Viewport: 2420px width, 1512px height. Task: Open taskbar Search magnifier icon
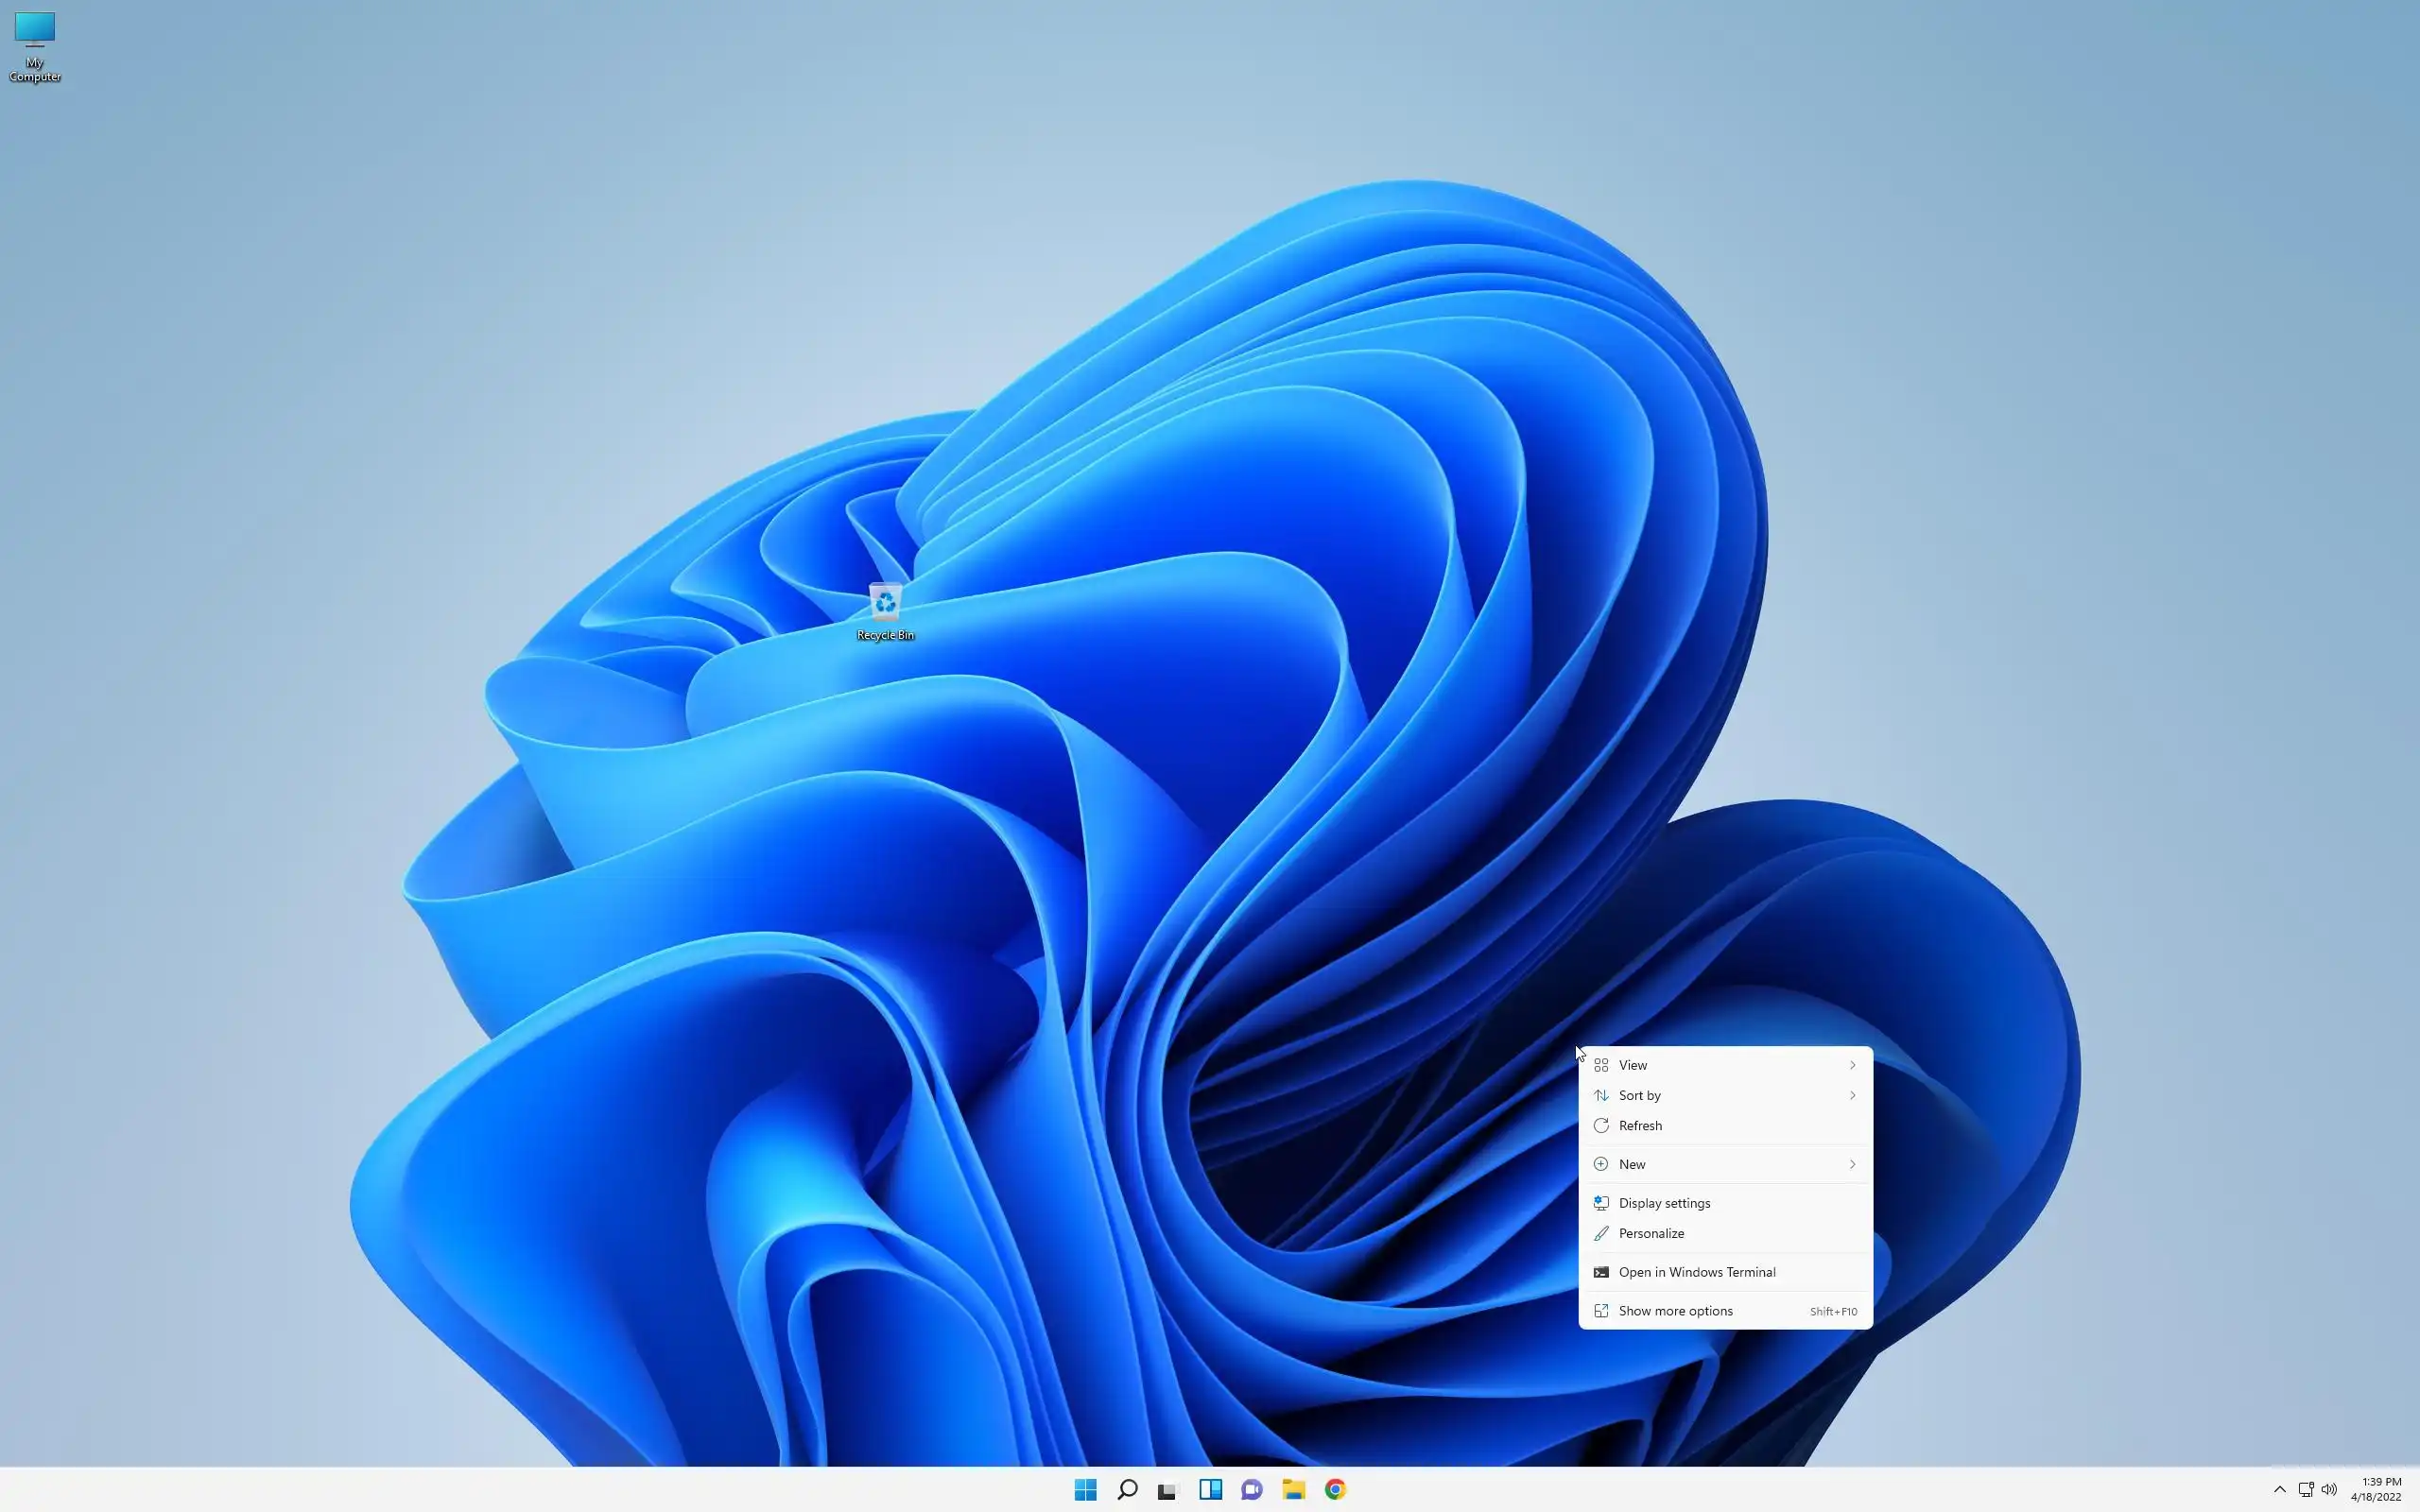click(x=1127, y=1489)
